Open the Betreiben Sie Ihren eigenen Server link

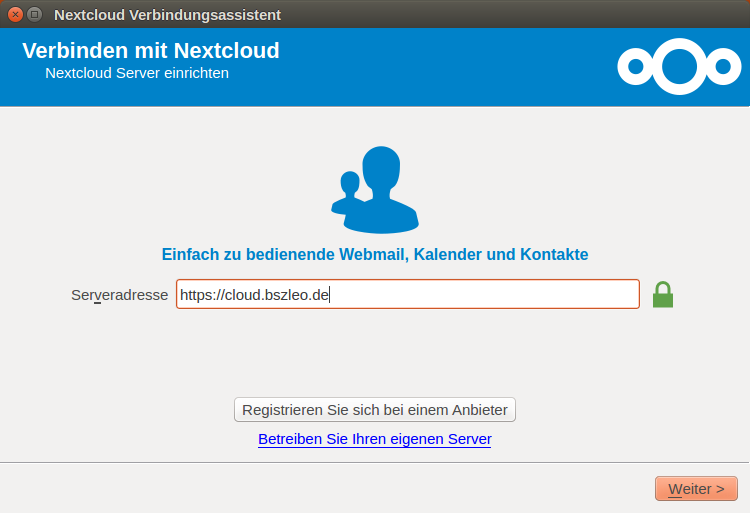click(x=374, y=439)
